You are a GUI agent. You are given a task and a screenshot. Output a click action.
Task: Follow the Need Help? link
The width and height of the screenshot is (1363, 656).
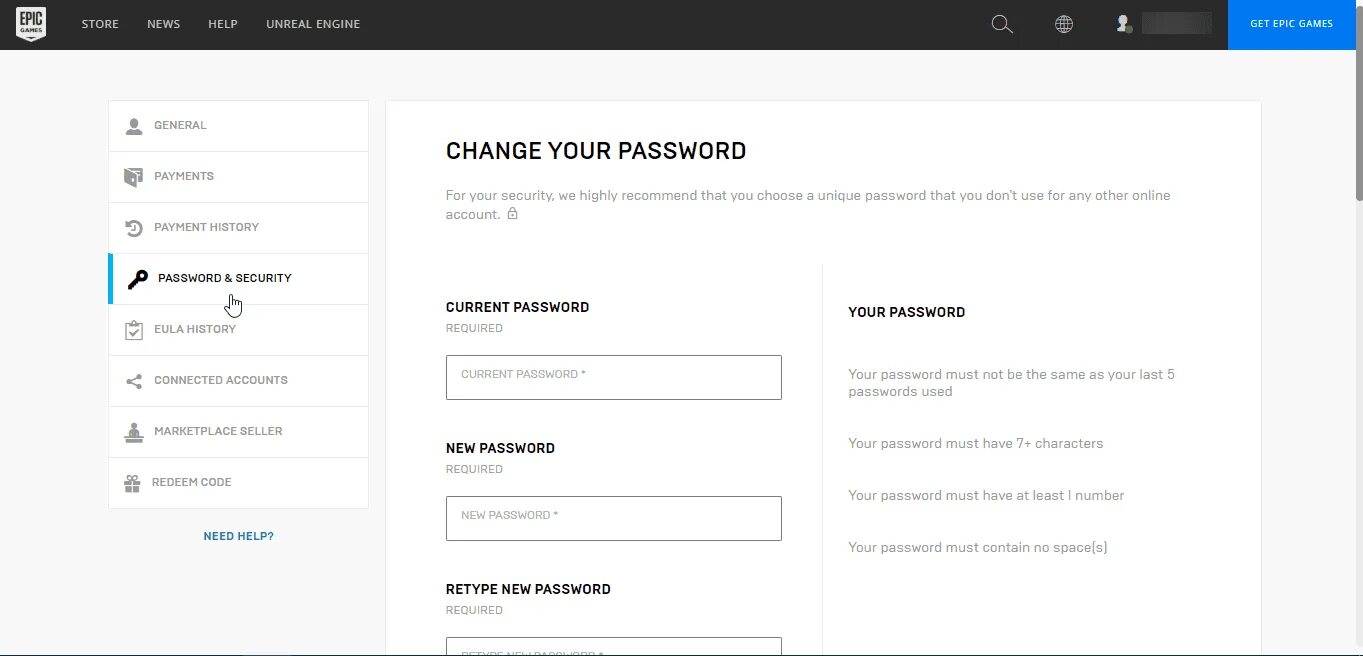coord(238,536)
